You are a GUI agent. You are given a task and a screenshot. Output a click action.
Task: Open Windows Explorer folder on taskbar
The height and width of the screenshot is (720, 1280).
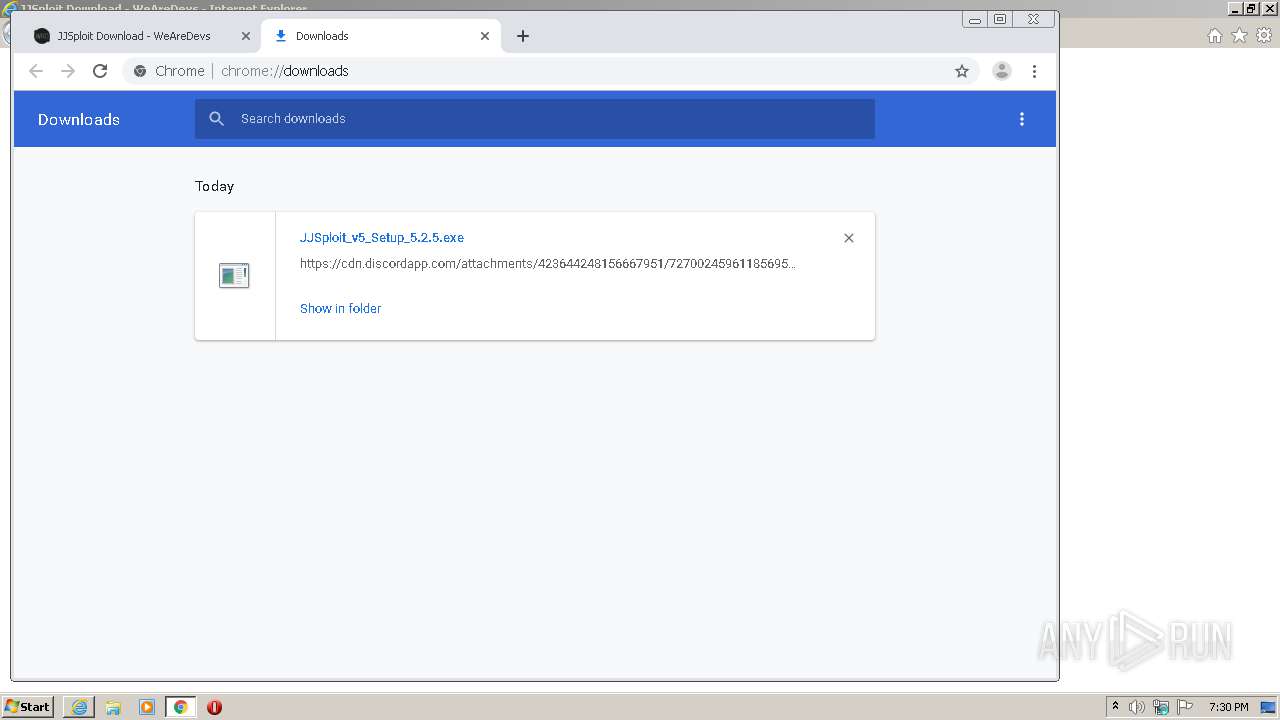(x=113, y=707)
